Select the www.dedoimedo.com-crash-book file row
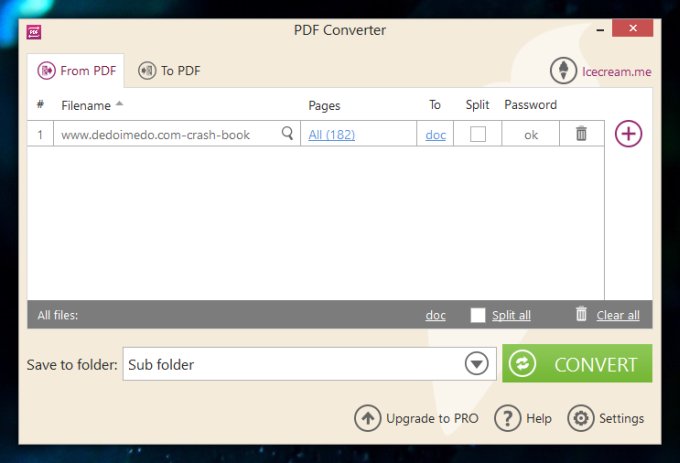 pos(315,134)
